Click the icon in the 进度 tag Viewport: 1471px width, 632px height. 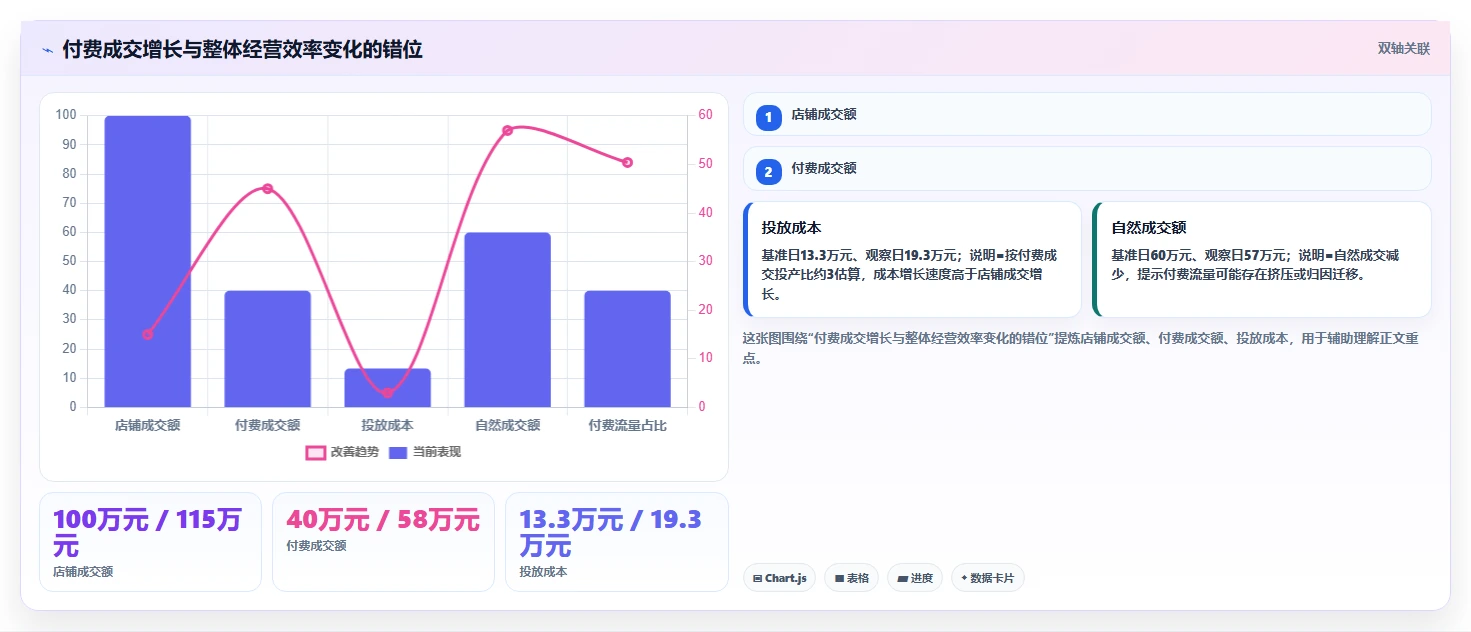[902, 579]
